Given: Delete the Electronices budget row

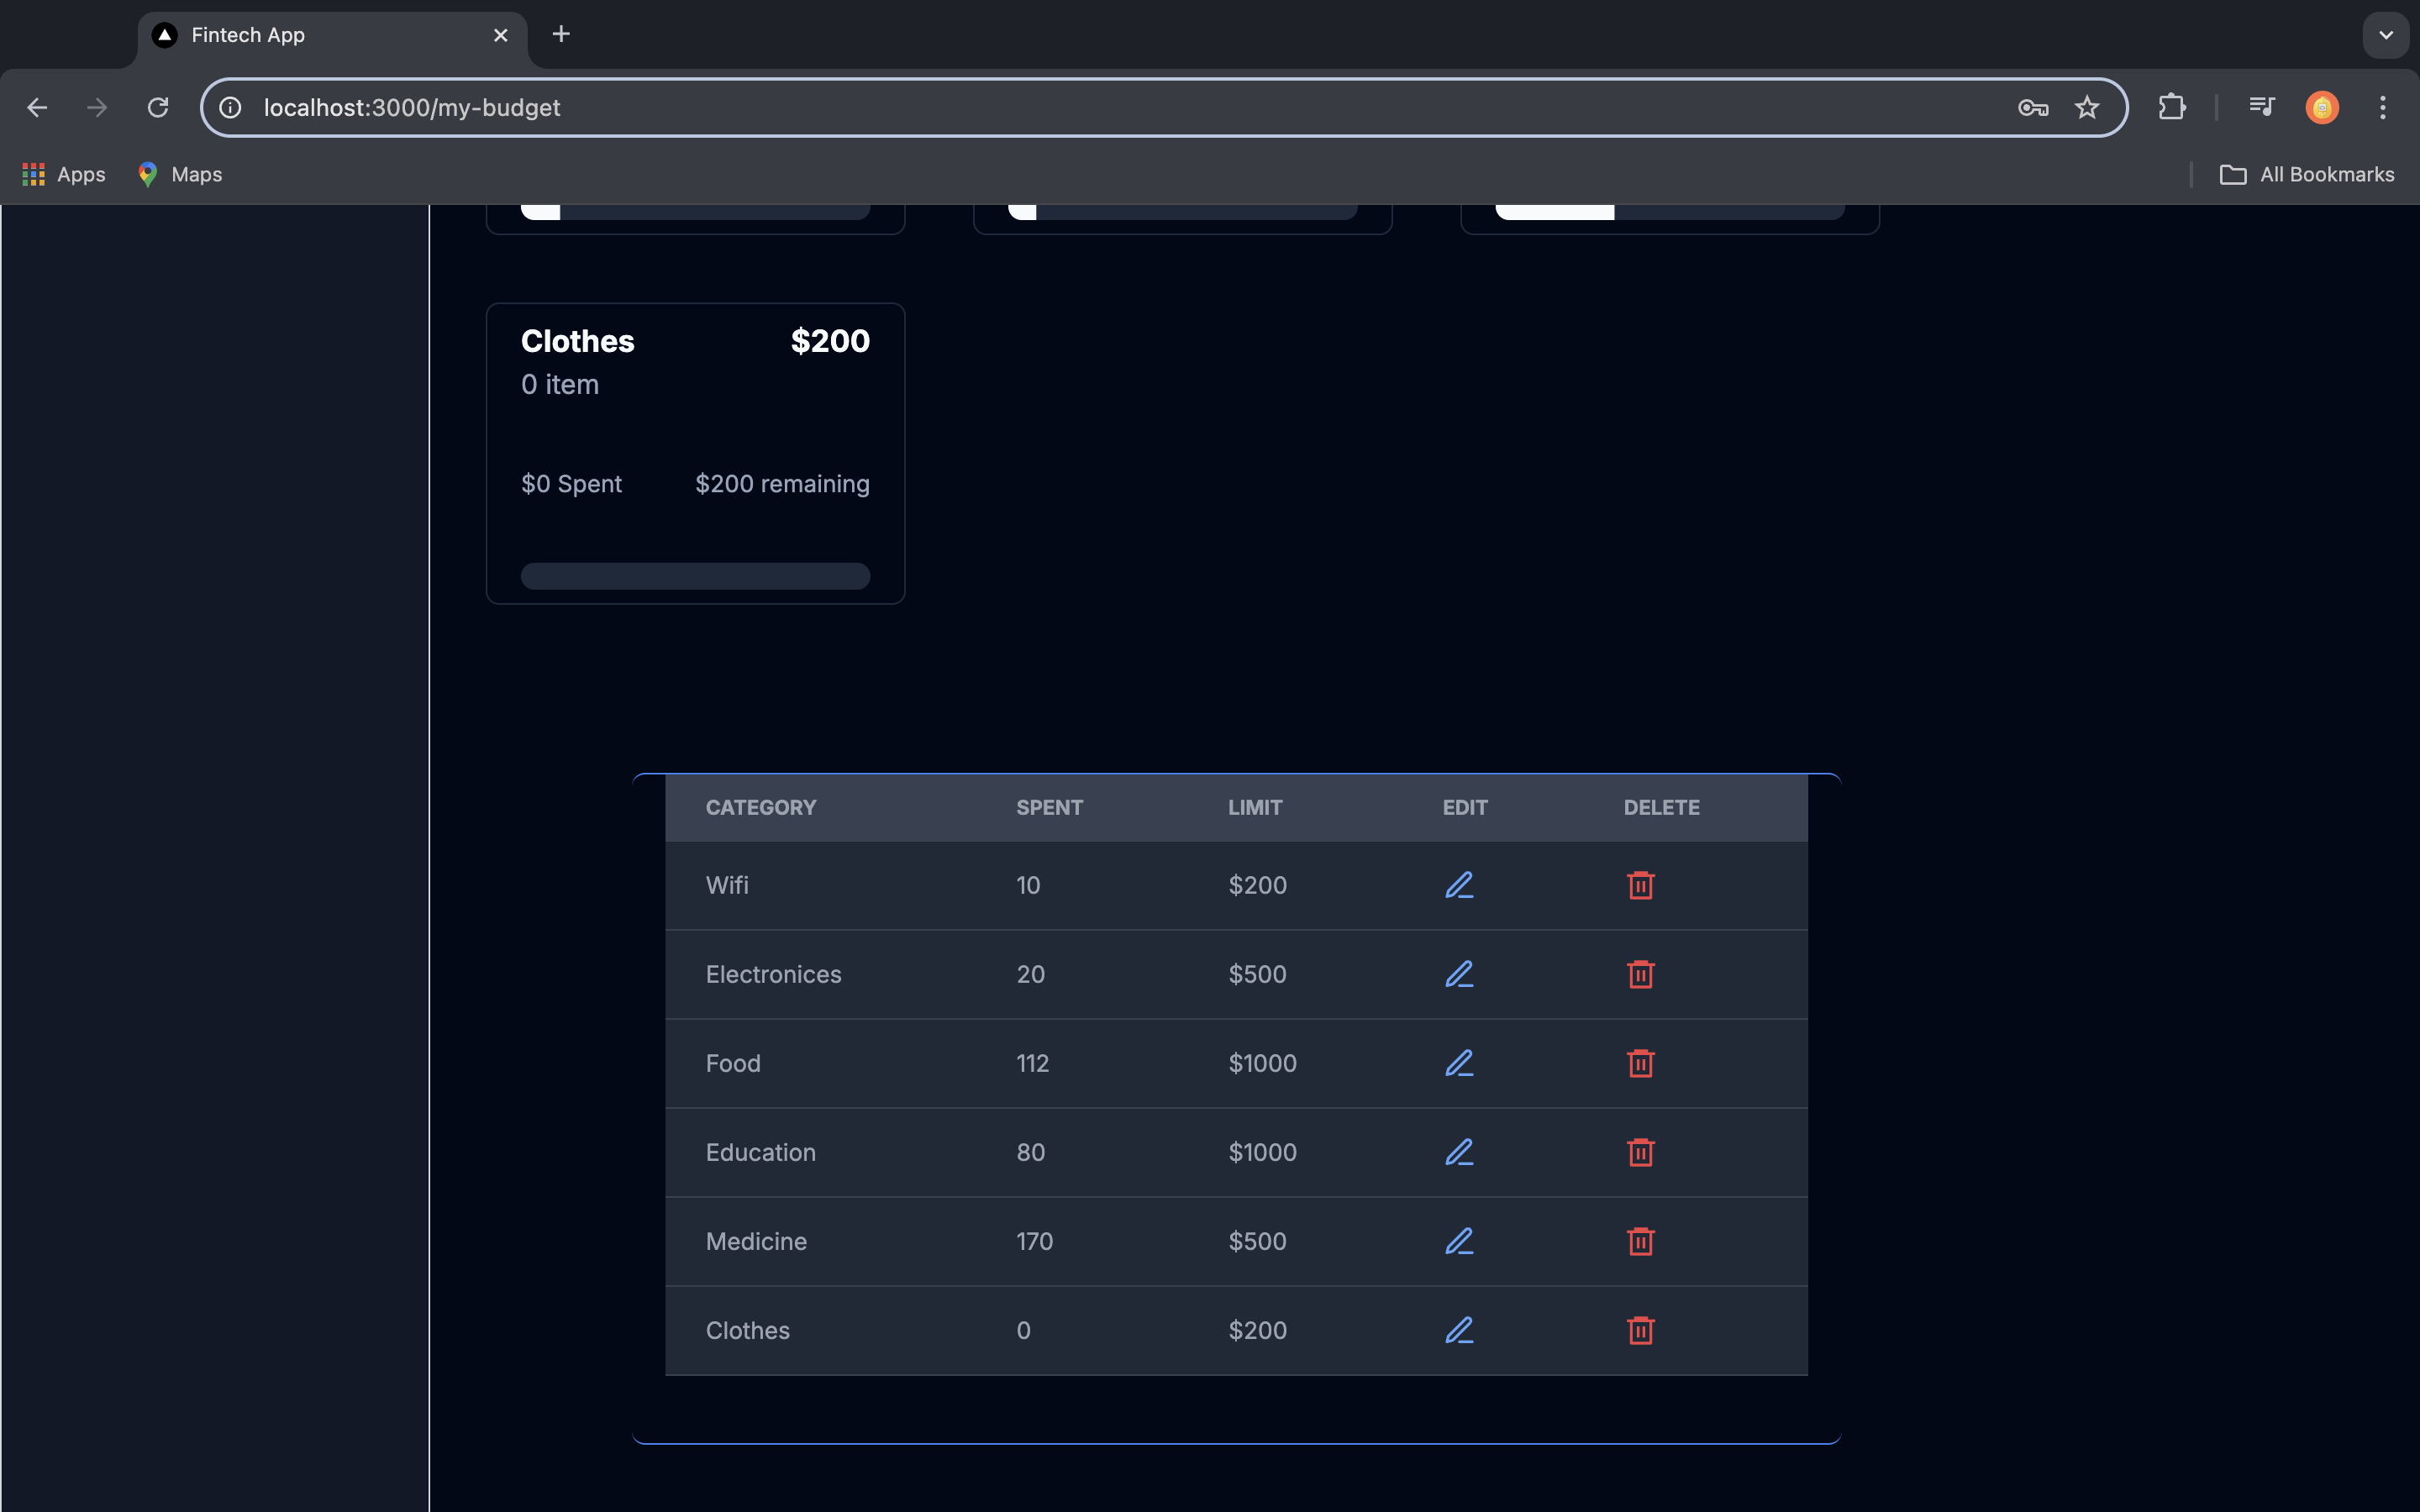Looking at the screenshot, I should tap(1640, 974).
